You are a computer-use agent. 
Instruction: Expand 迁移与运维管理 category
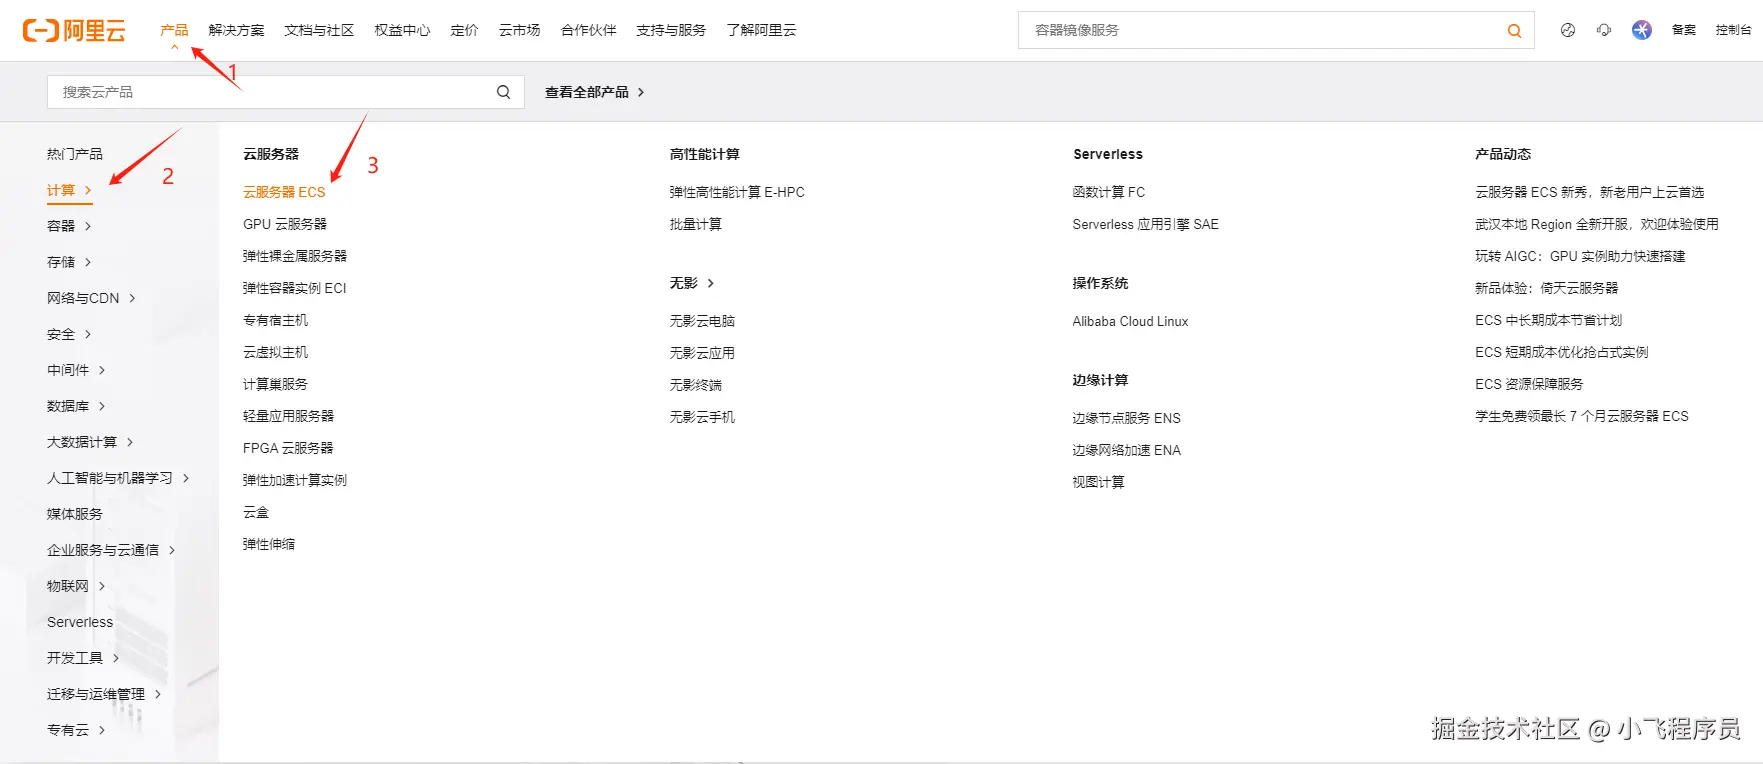(104, 694)
